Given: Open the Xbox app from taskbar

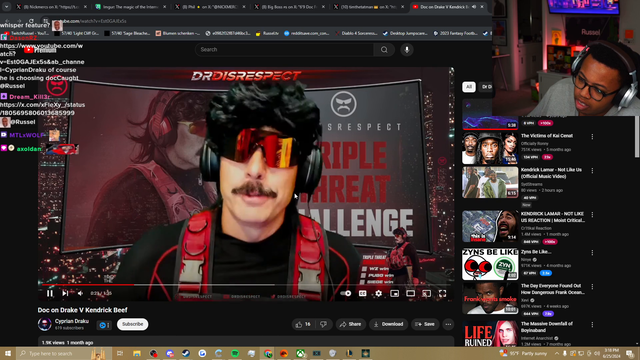Looking at the screenshot, I should [x=300, y=353].
